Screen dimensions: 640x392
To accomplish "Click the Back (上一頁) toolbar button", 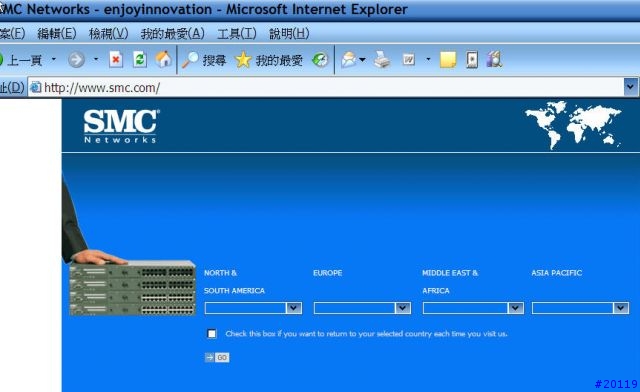I will 21,60.
